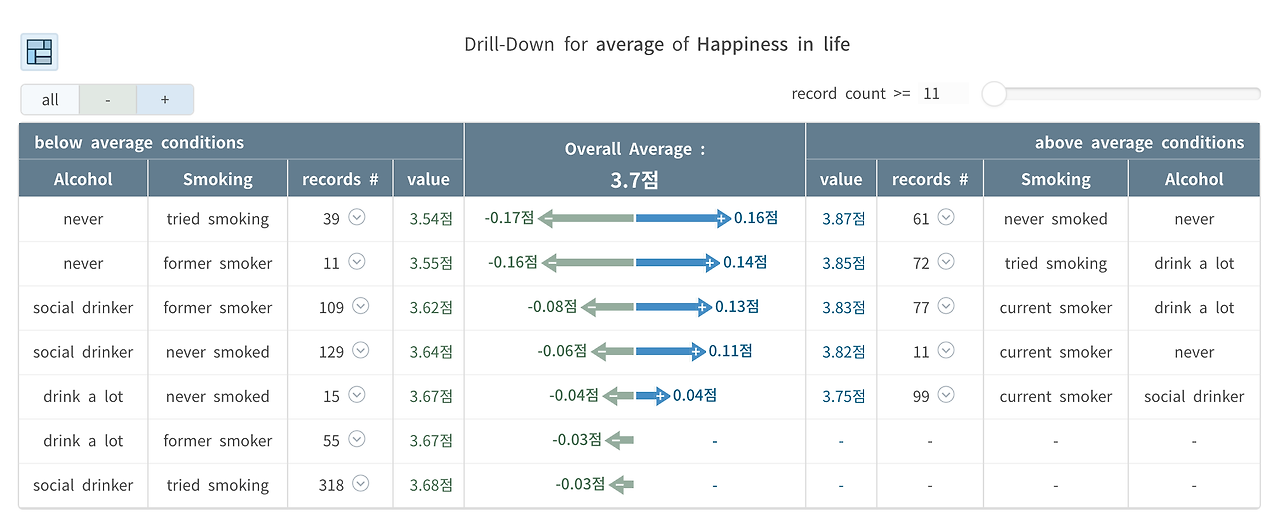The image size is (1280, 530).
Task: Click 'current smoker' in the 77 records row
Action: pyautogui.click(x=1056, y=308)
